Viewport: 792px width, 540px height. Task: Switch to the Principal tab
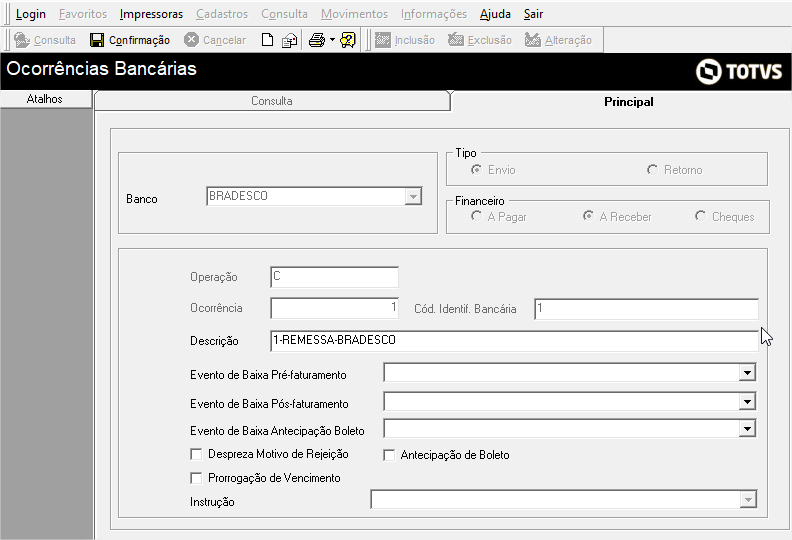point(628,102)
